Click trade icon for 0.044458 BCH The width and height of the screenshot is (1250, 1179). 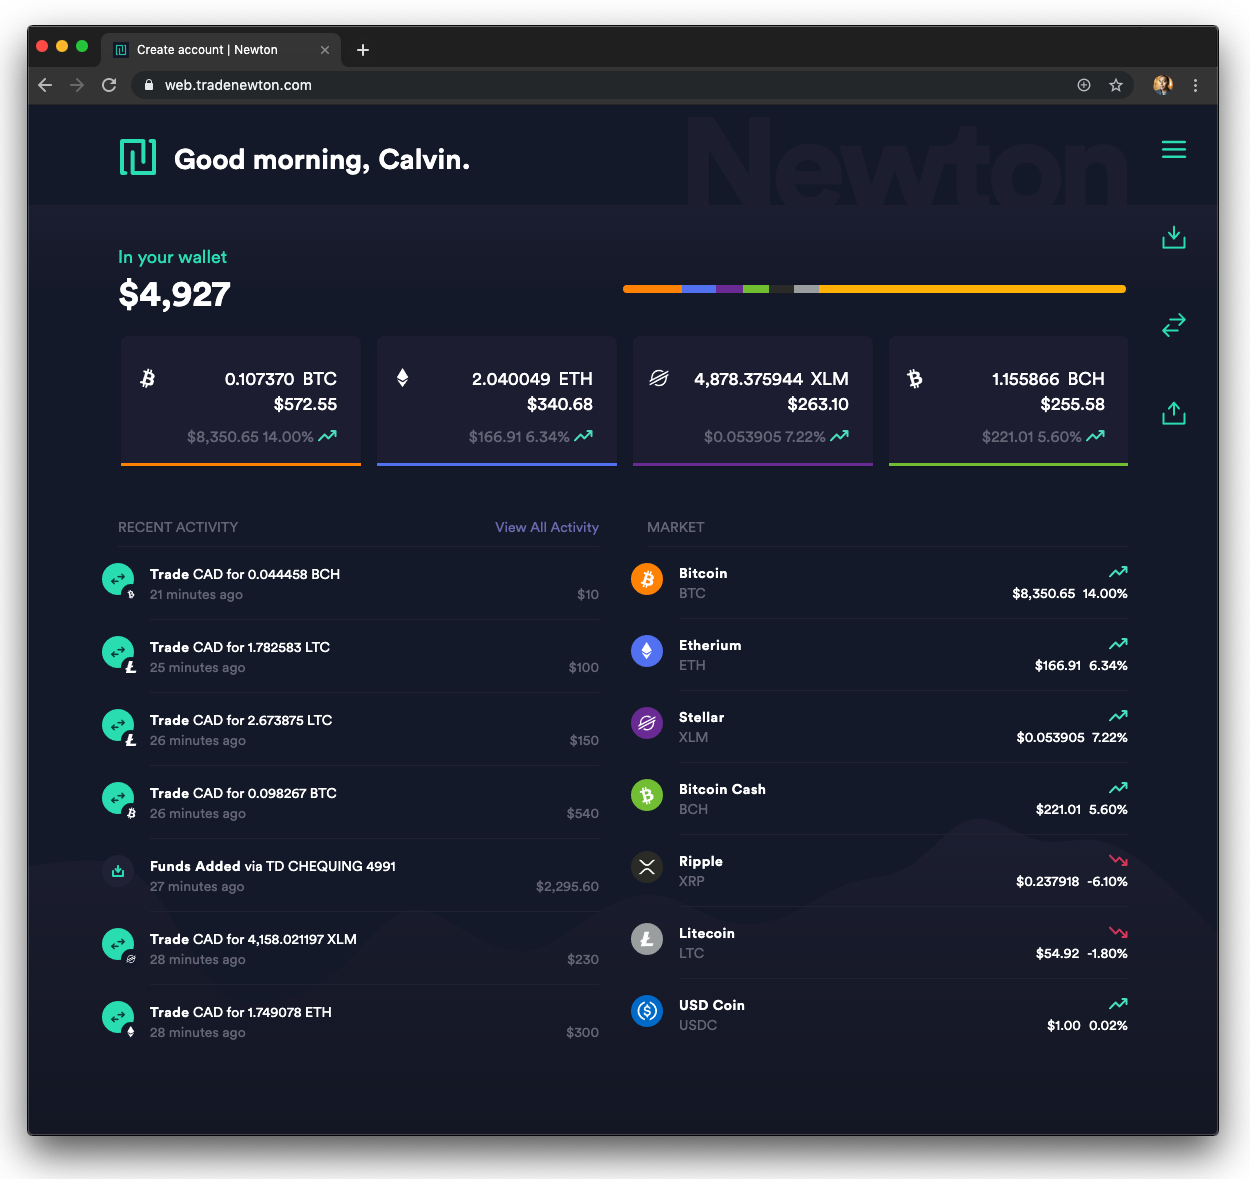(118, 579)
